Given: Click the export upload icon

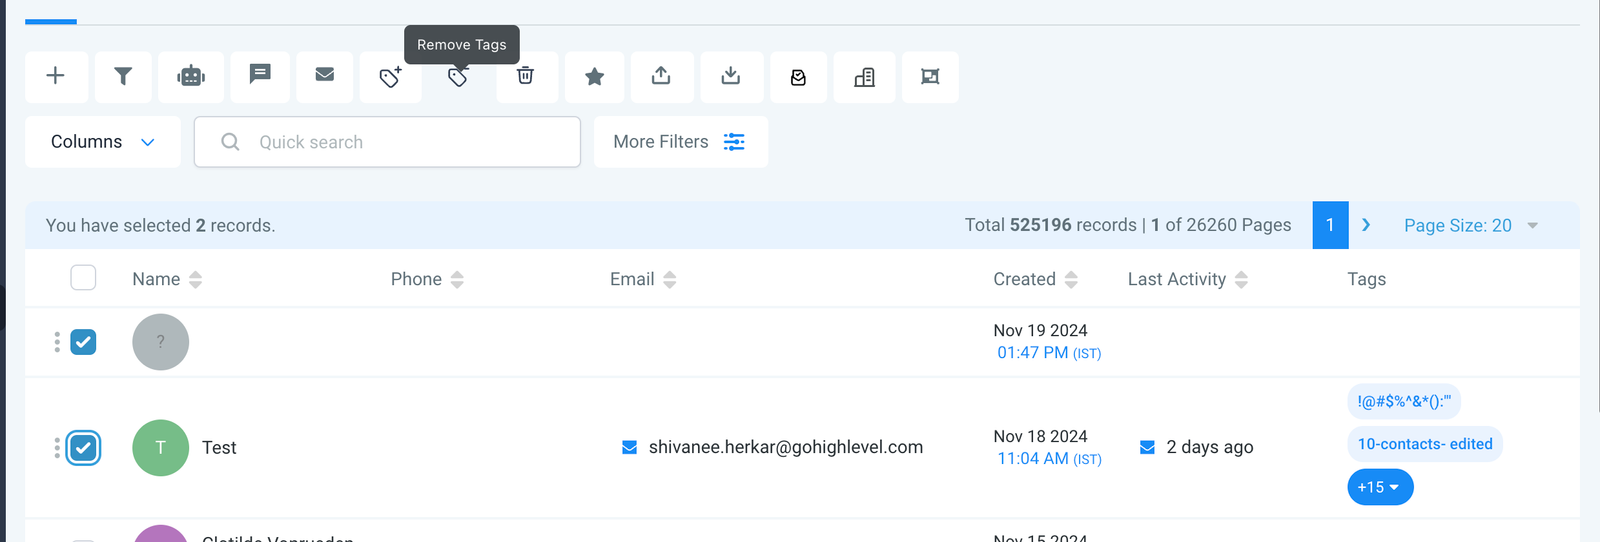Looking at the screenshot, I should (x=661, y=76).
